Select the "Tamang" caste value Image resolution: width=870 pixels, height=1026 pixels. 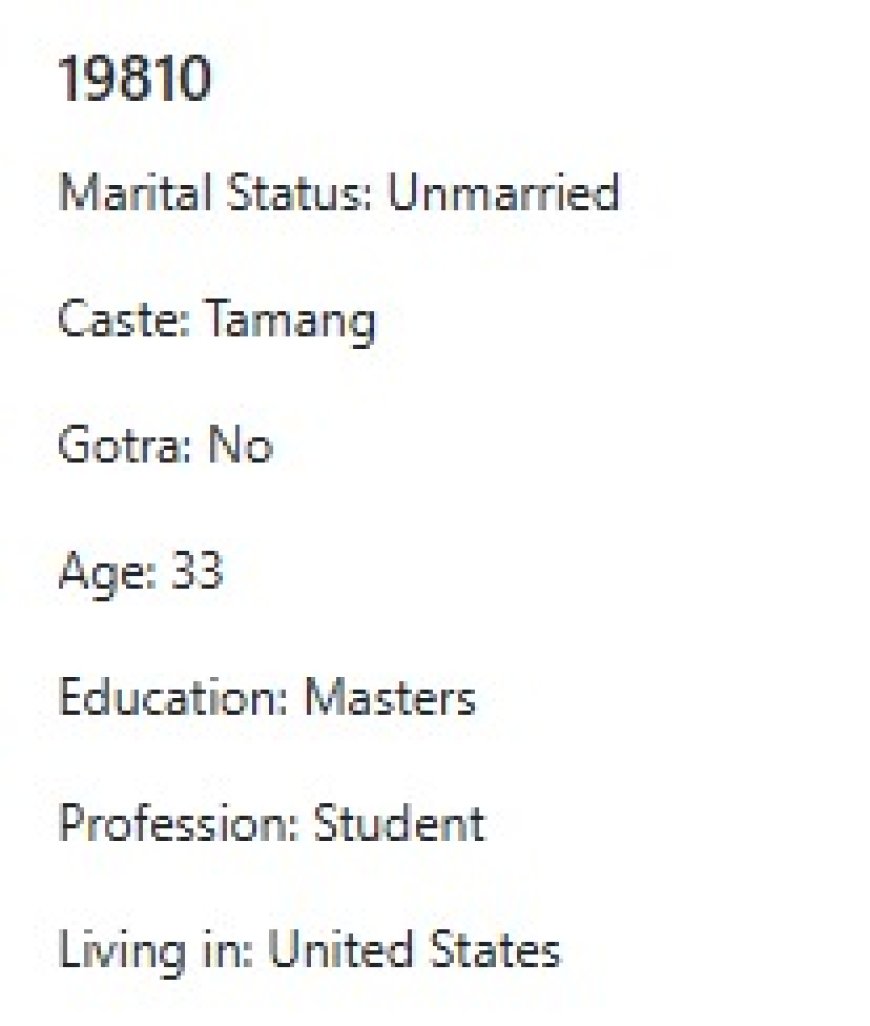point(291,321)
